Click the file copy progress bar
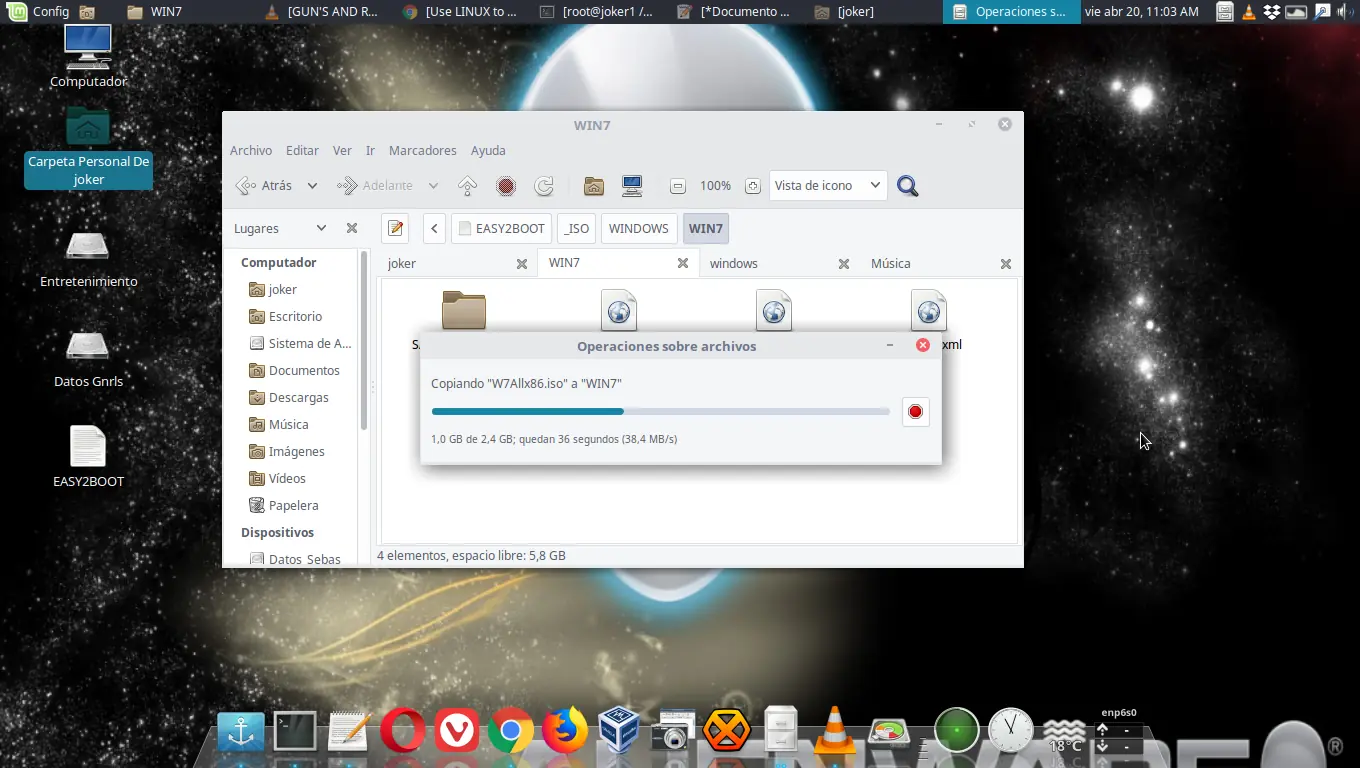The image size is (1360, 768). (x=660, y=411)
